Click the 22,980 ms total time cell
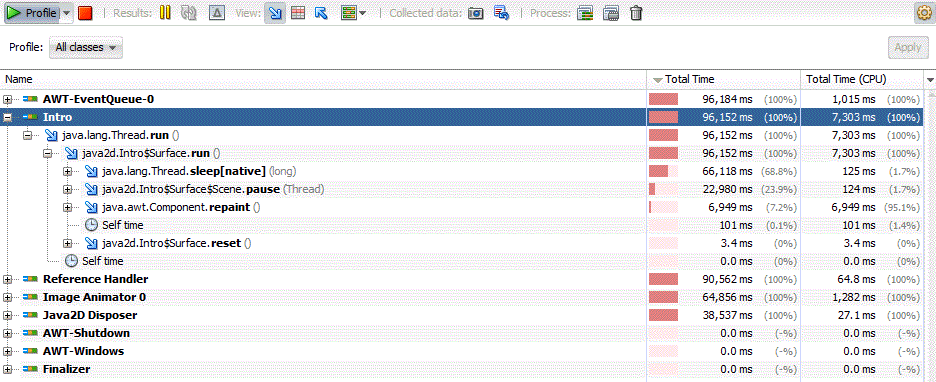The height and width of the screenshot is (382, 936). coord(724,189)
